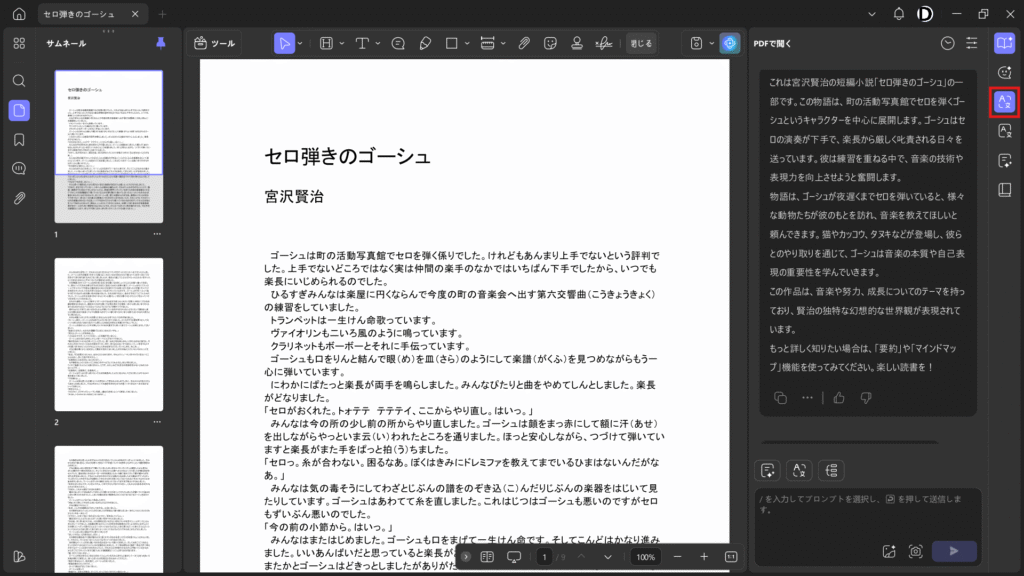
Task: Unpin the thumbnail panel with pin icon
Action: point(161,43)
